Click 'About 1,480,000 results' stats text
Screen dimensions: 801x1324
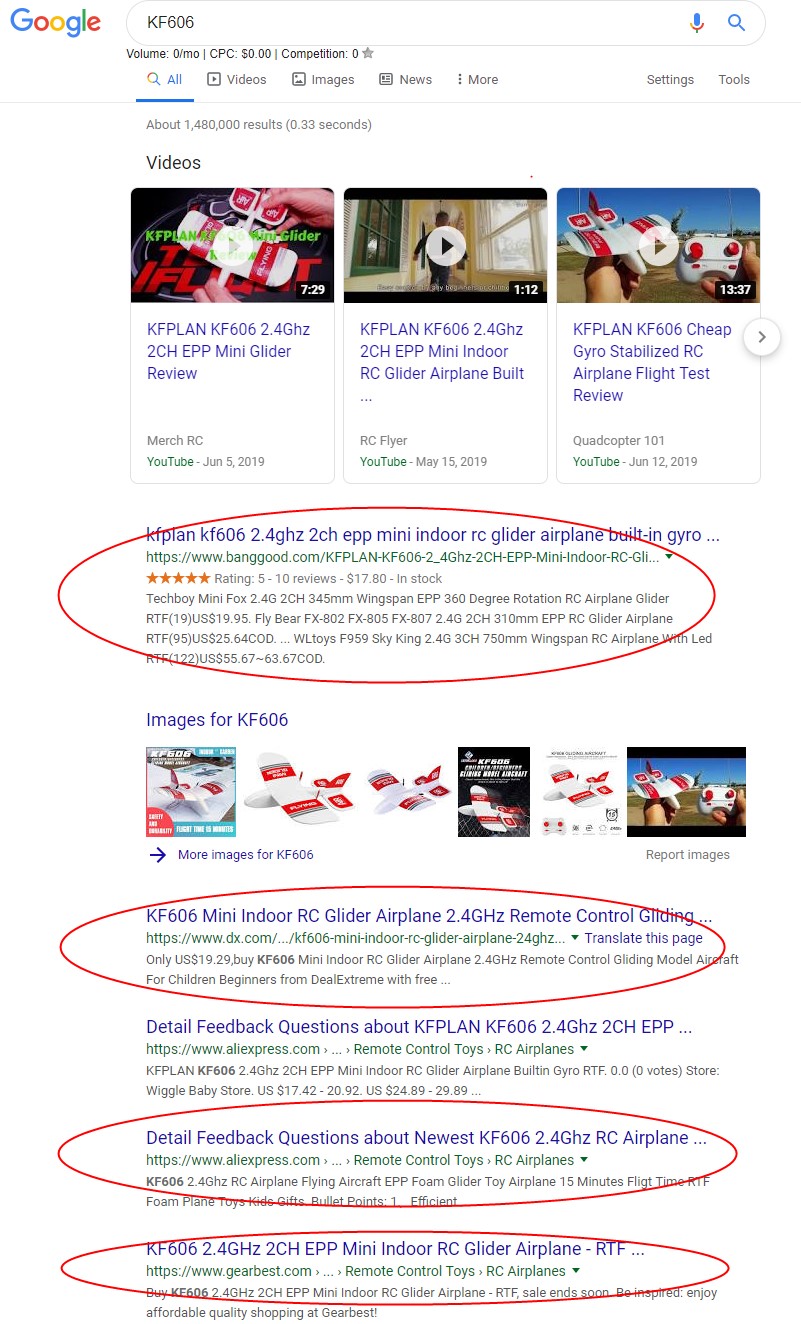pyautogui.click(x=259, y=125)
